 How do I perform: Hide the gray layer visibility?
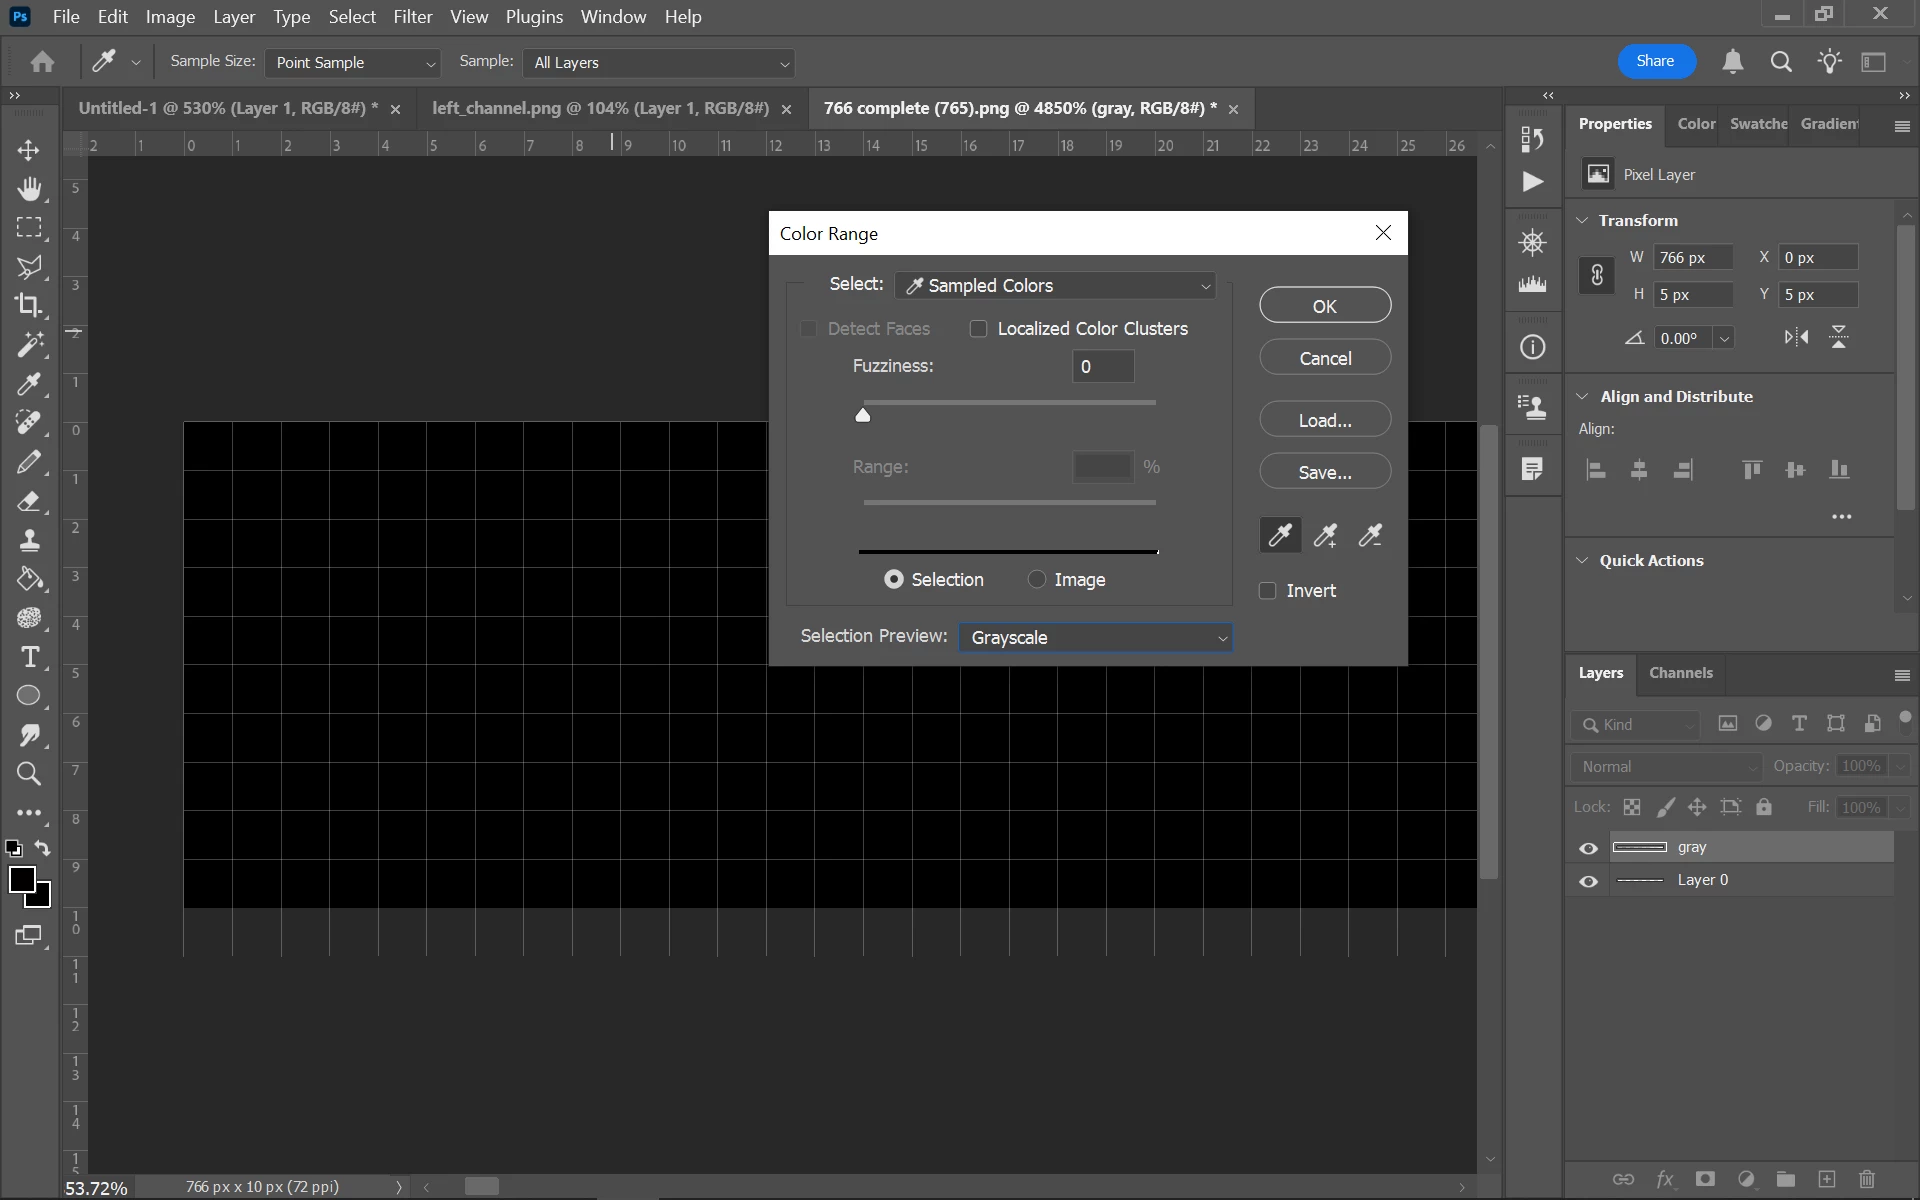[1588, 848]
